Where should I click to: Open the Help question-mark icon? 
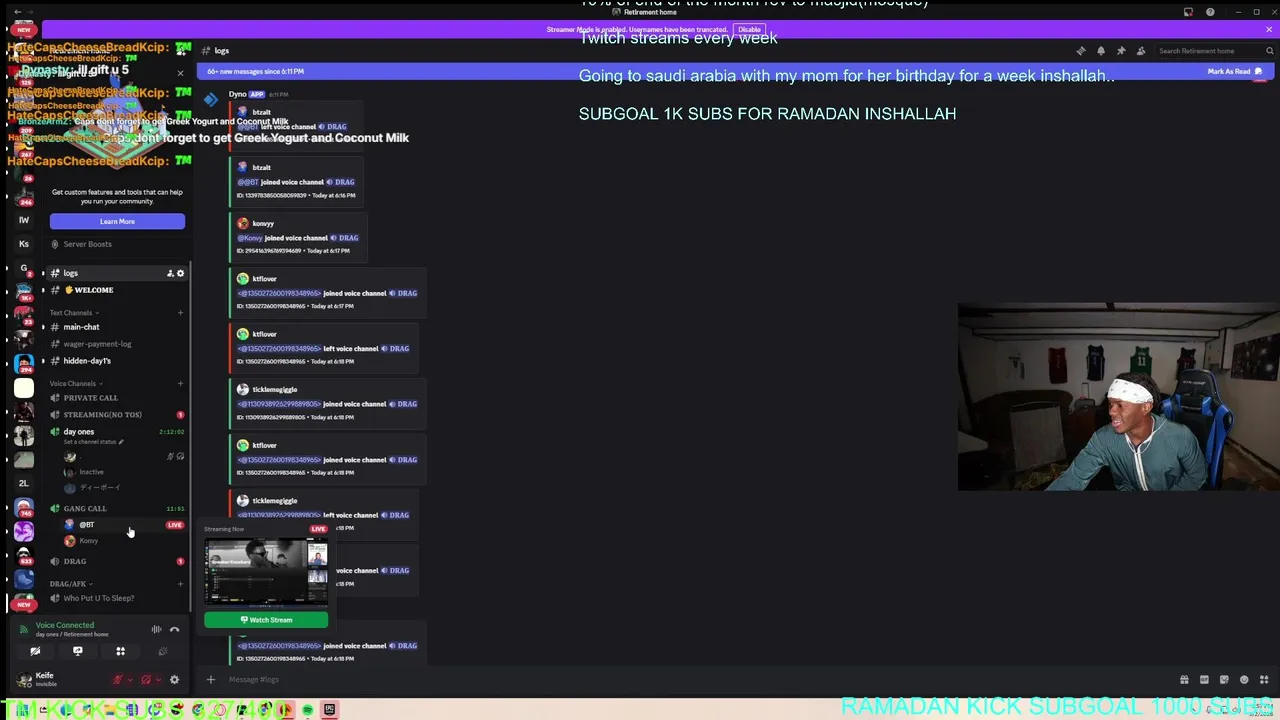coord(1210,12)
